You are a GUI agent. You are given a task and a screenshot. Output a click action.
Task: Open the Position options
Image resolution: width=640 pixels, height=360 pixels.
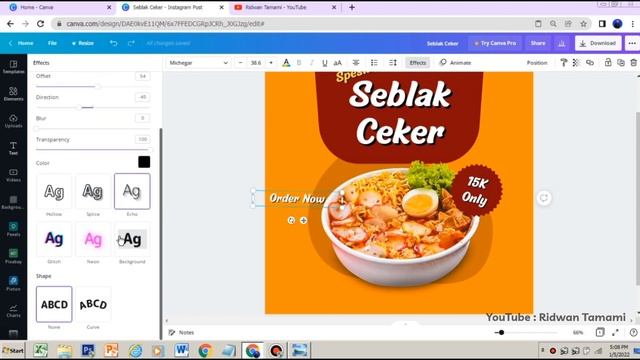tap(537, 62)
